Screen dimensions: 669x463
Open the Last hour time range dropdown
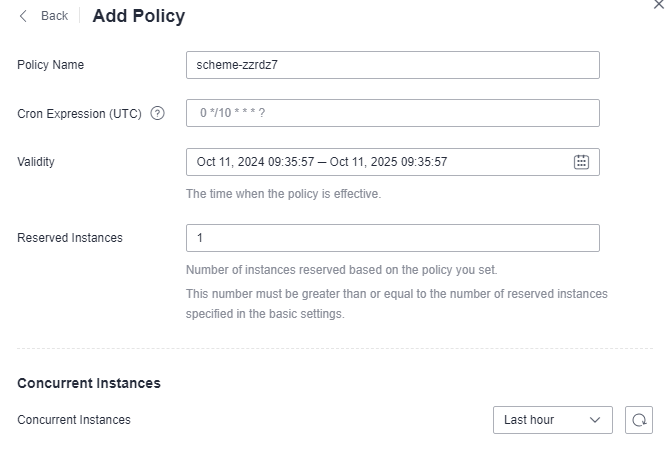click(x=553, y=420)
